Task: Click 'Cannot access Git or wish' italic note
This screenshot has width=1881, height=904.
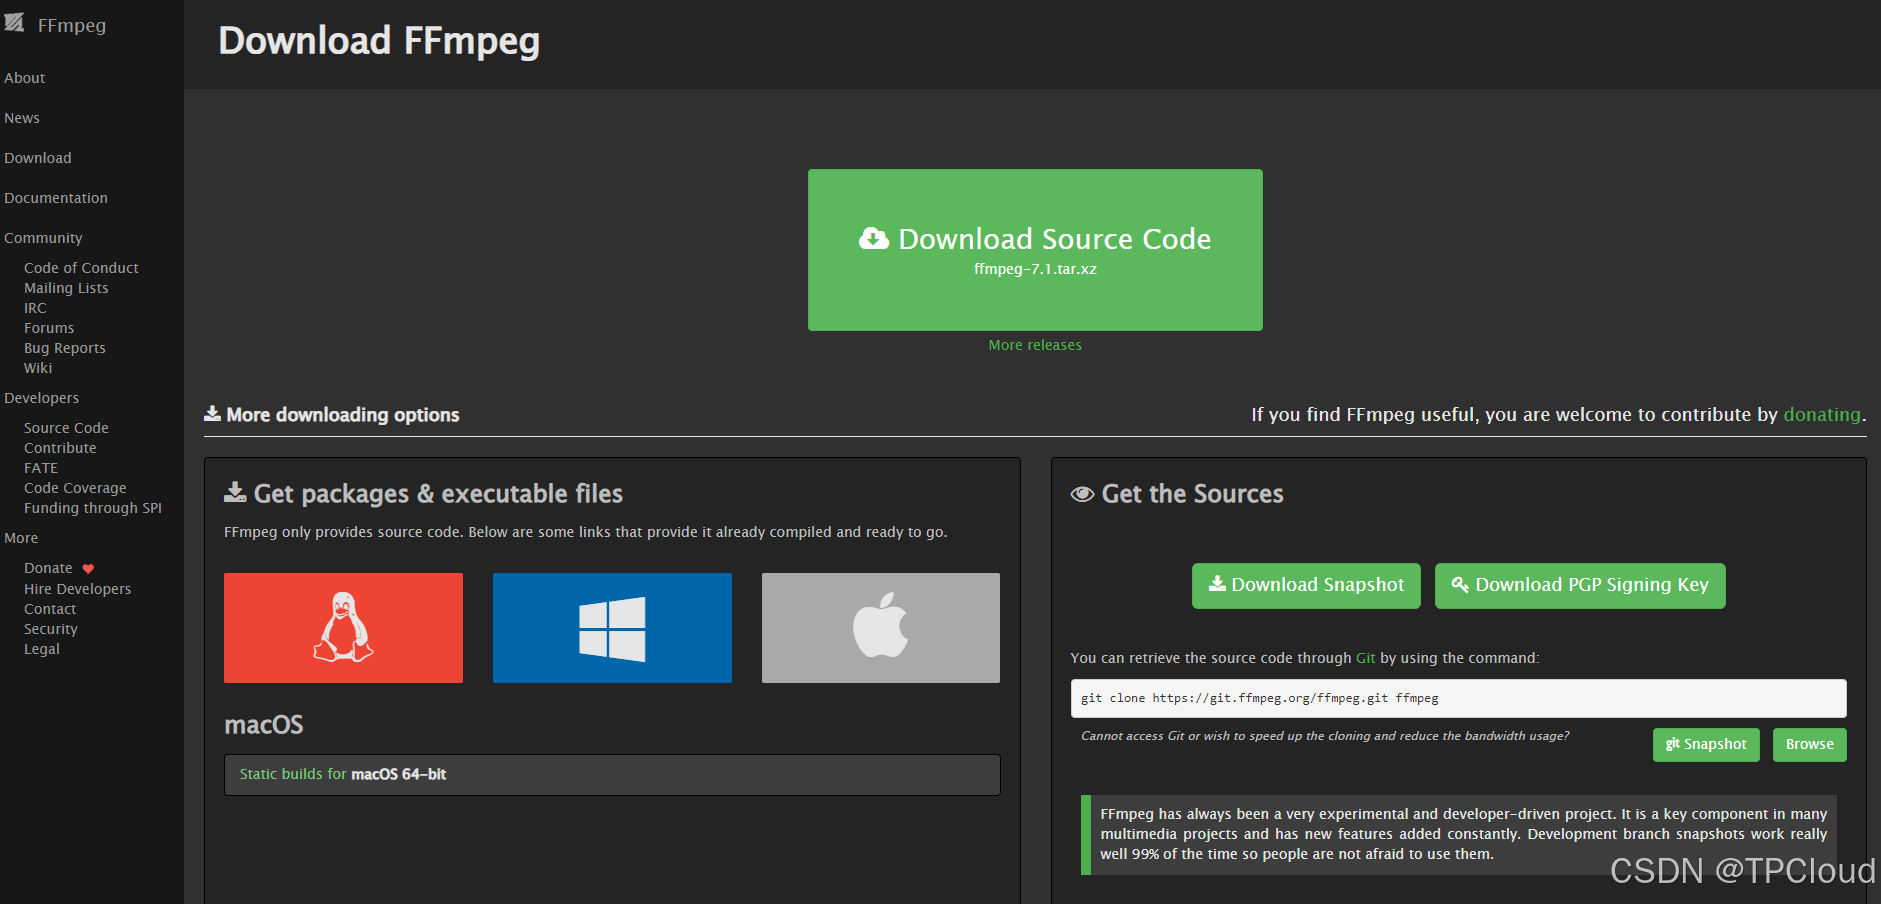Action: pyautogui.click(x=1325, y=736)
